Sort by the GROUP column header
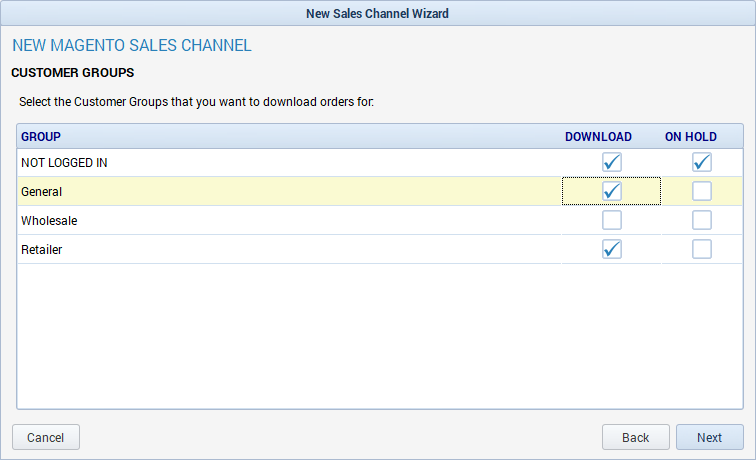The height and width of the screenshot is (460, 756). click(41, 136)
